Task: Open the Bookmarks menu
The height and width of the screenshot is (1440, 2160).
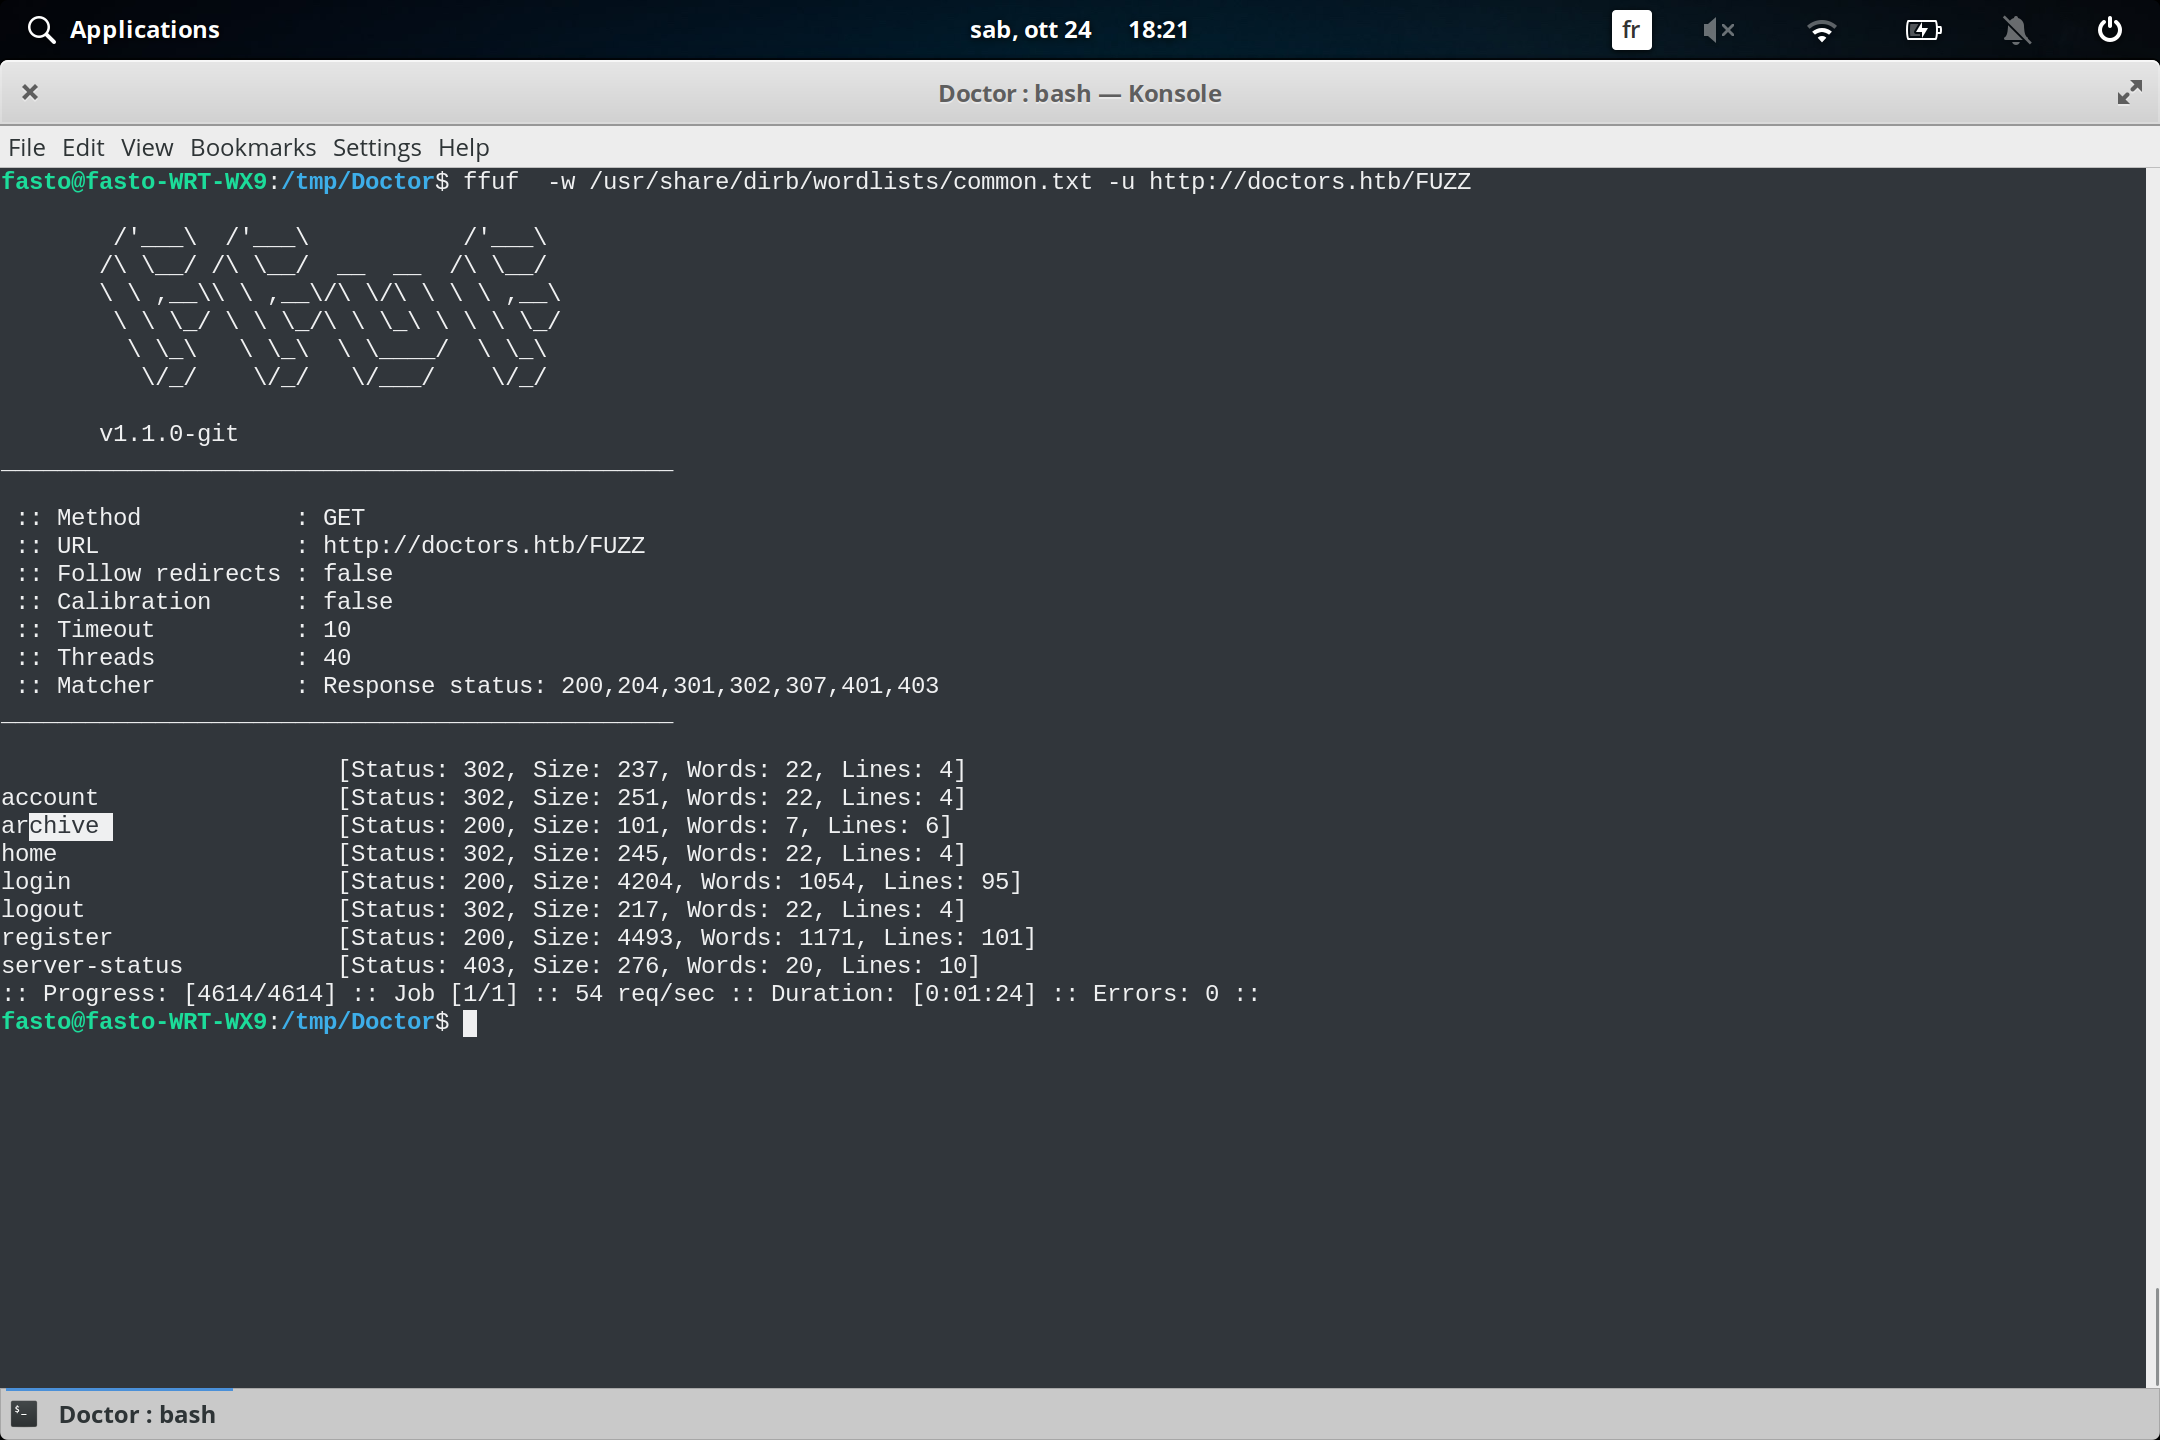Action: pos(252,147)
